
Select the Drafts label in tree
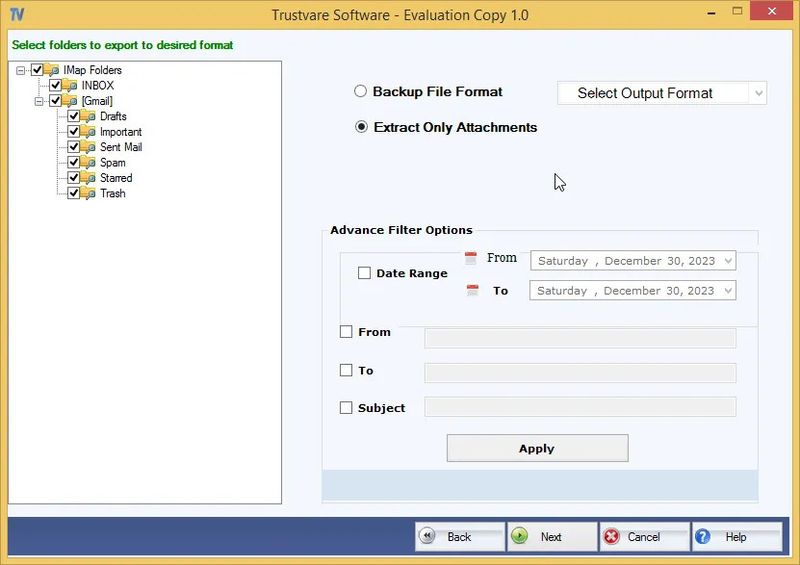click(113, 116)
